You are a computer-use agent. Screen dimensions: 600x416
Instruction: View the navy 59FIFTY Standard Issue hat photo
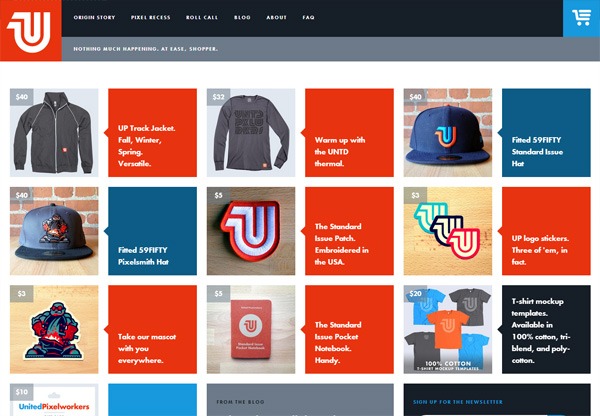coord(448,133)
